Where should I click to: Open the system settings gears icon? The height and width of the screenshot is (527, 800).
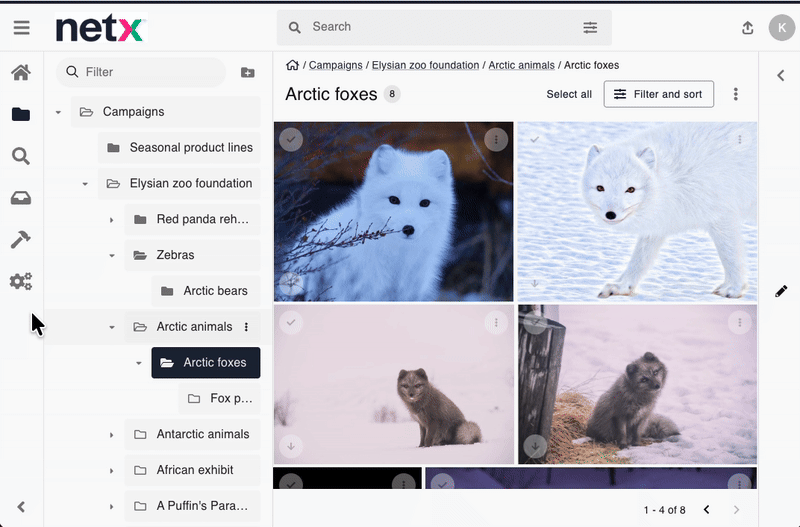tap(21, 282)
